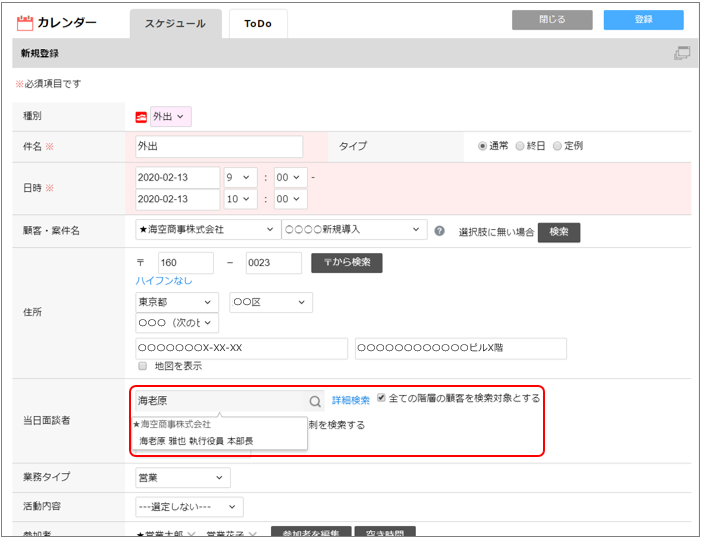Click the 空き時間 button
703x539 pixels.
click(x=385, y=532)
